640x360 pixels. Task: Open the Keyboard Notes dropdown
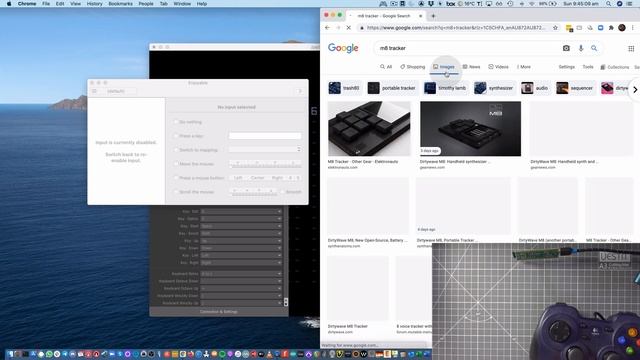point(241,273)
